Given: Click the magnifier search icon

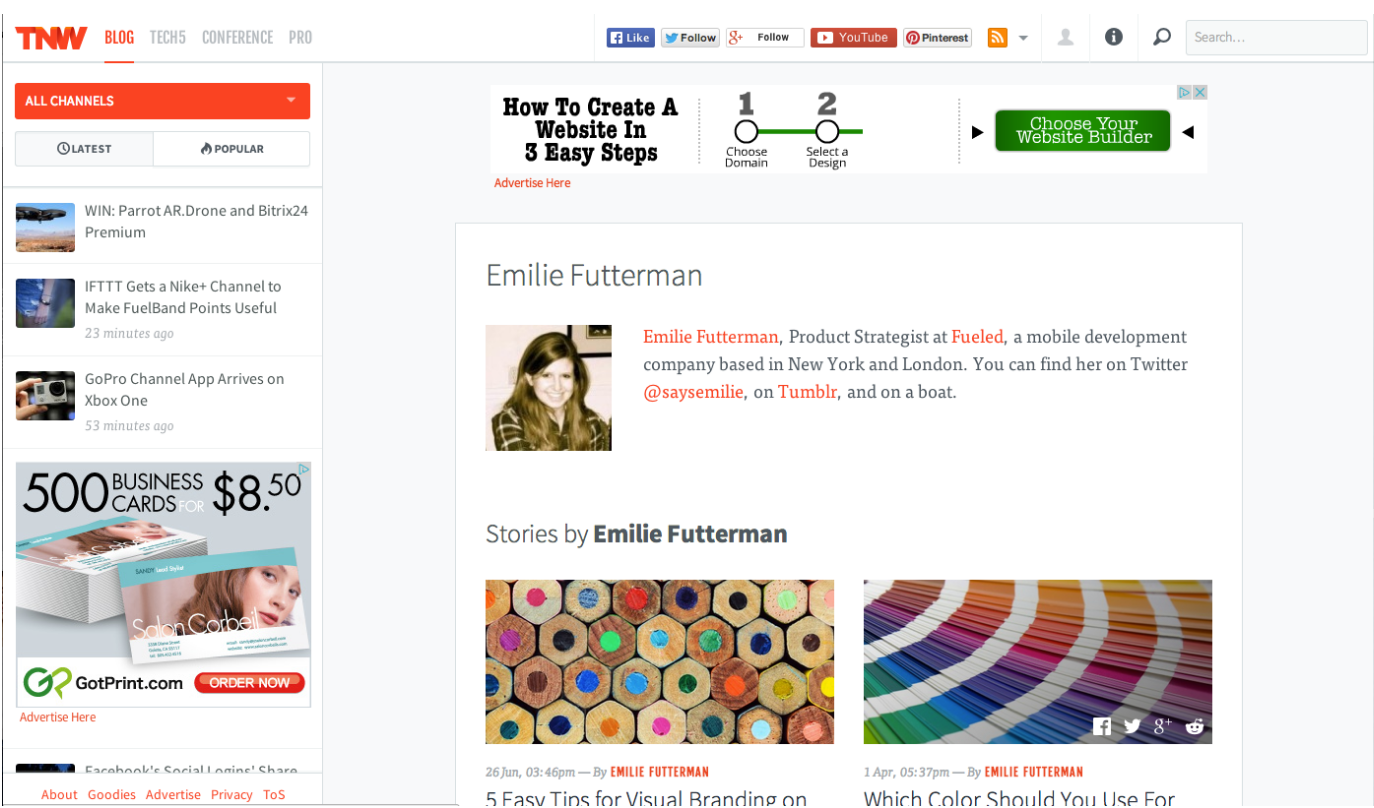Looking at the screenshot, I should 1161,37.
